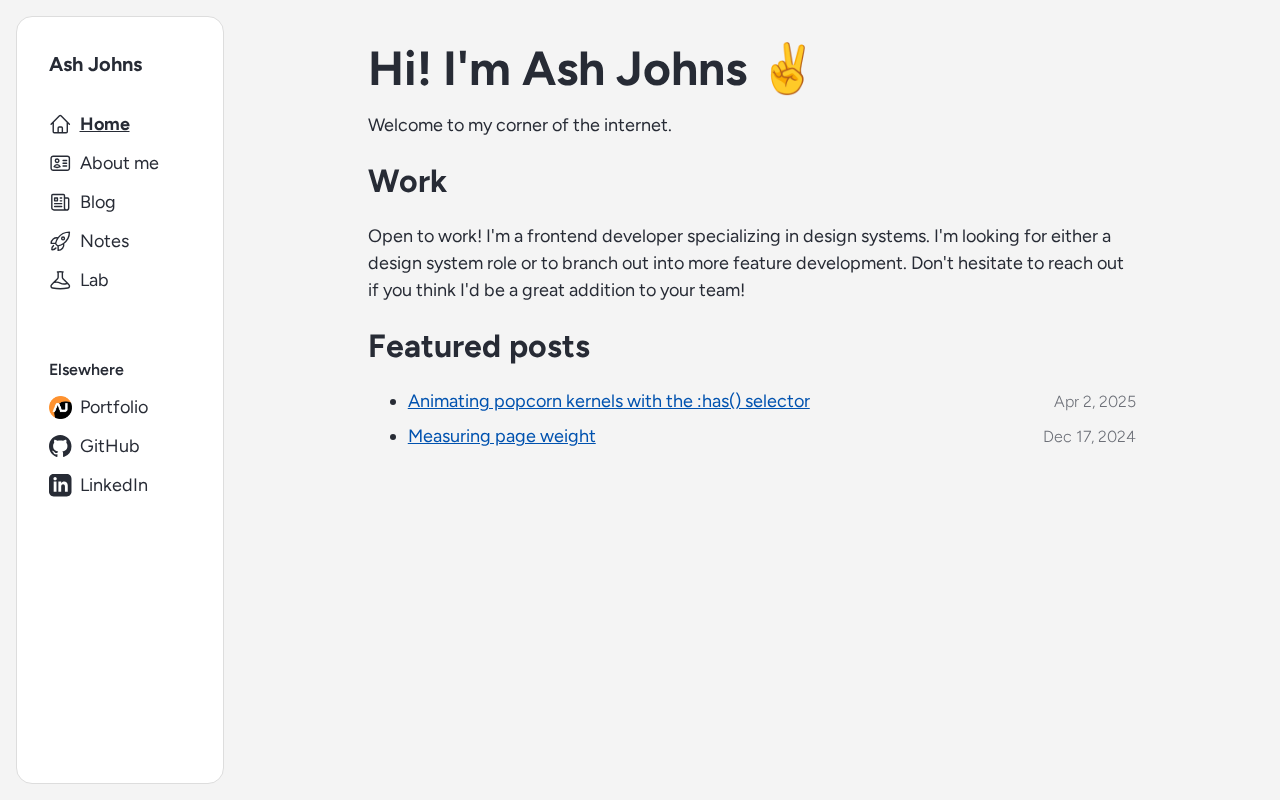The image size is (1280, 800).
Task: Click the LinkedIn logo icon
Action: click(60, 485)
